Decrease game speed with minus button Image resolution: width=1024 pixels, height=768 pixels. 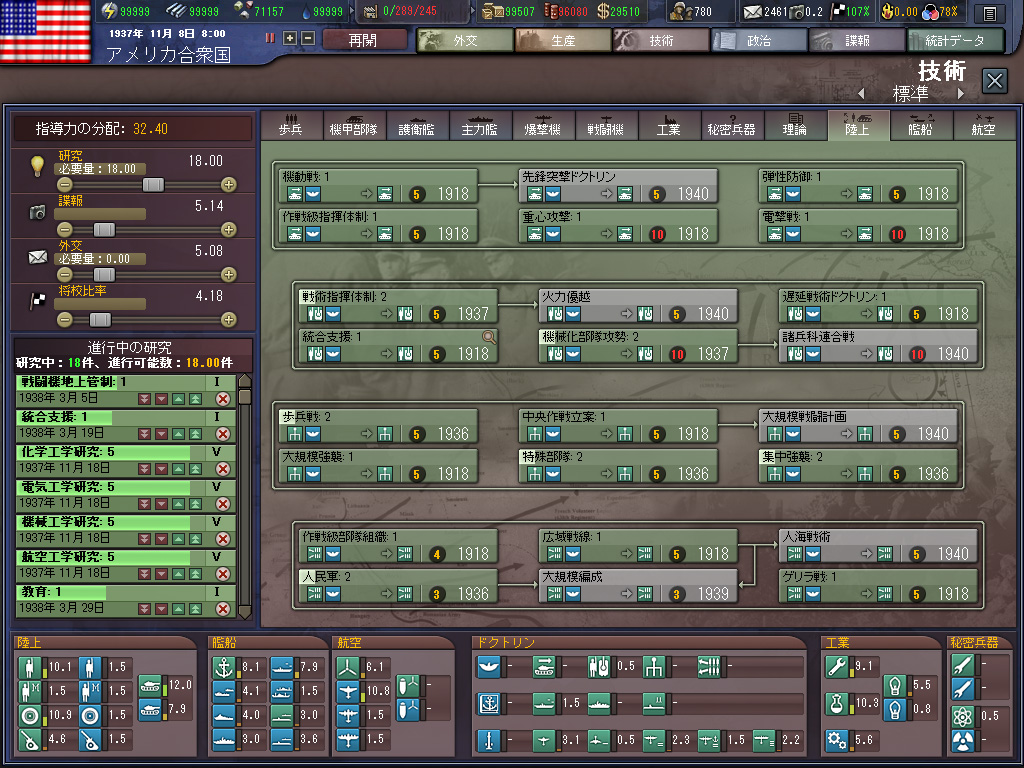[307, 38]
